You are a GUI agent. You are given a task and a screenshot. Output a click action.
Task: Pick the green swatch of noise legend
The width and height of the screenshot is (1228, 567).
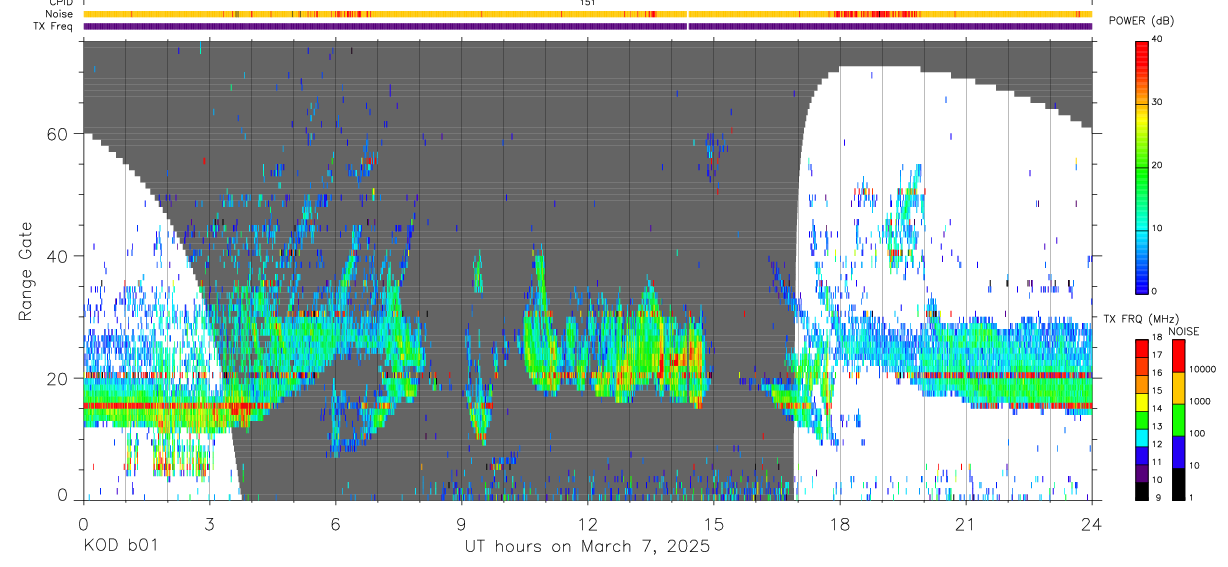coord(1178,420)
